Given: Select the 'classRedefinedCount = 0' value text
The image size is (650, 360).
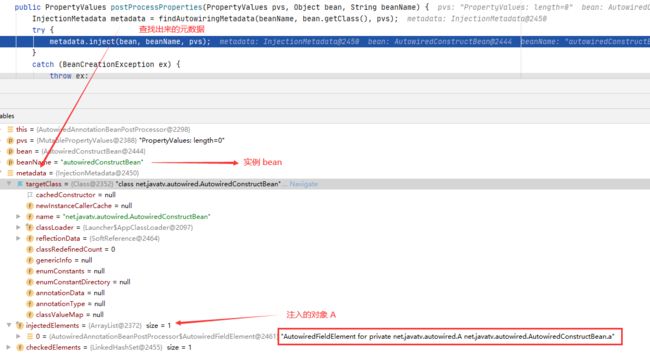Looking at the screenshot, I should pos(75,249).
